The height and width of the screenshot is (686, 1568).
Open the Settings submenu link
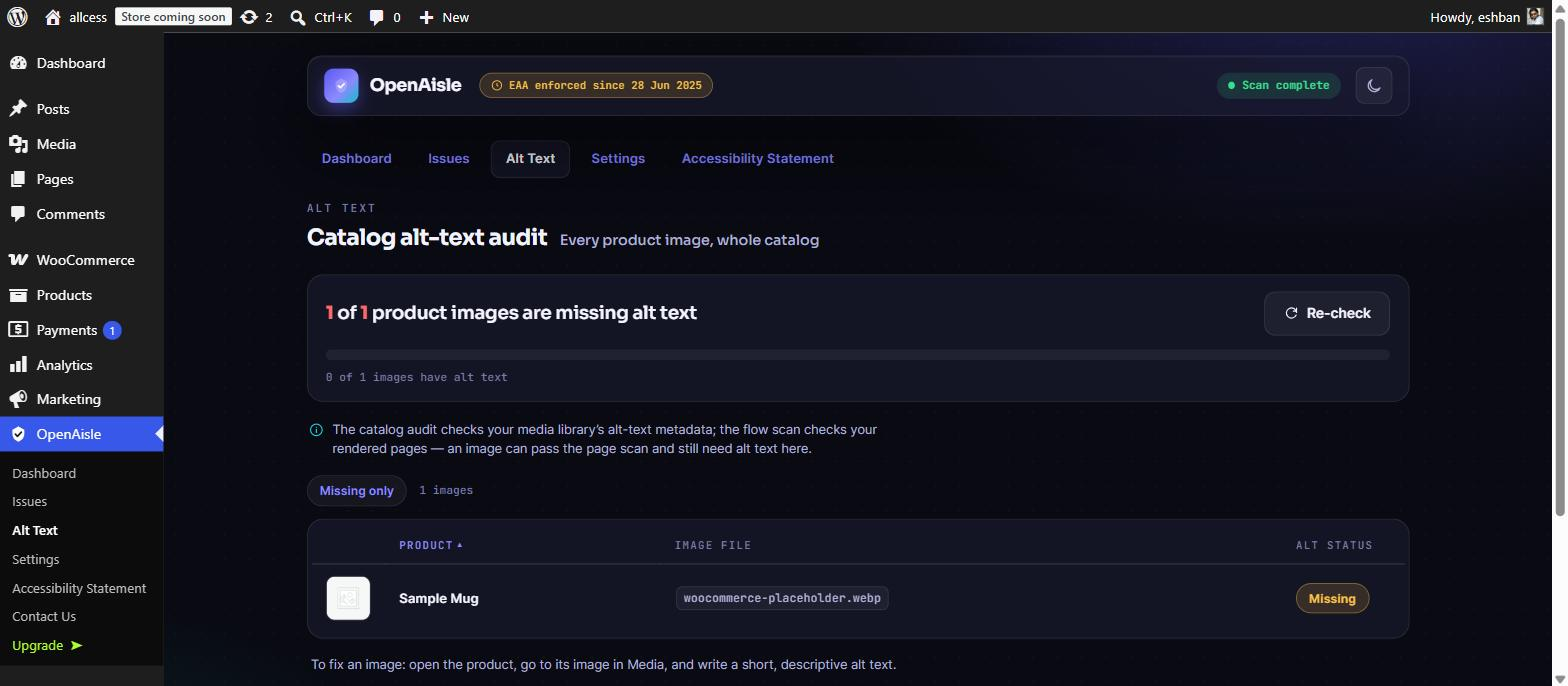(x=35, y=560)
